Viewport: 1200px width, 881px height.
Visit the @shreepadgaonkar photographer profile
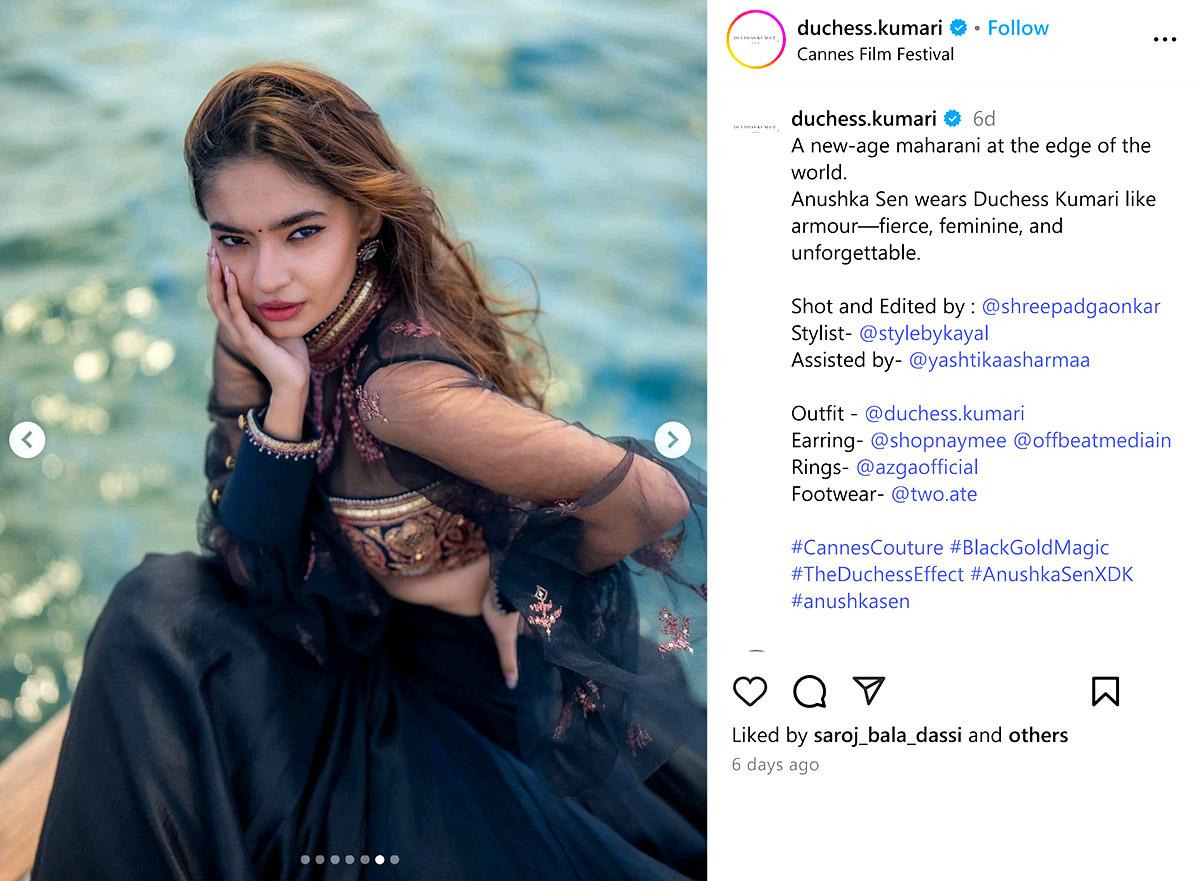coord(1071,307)
